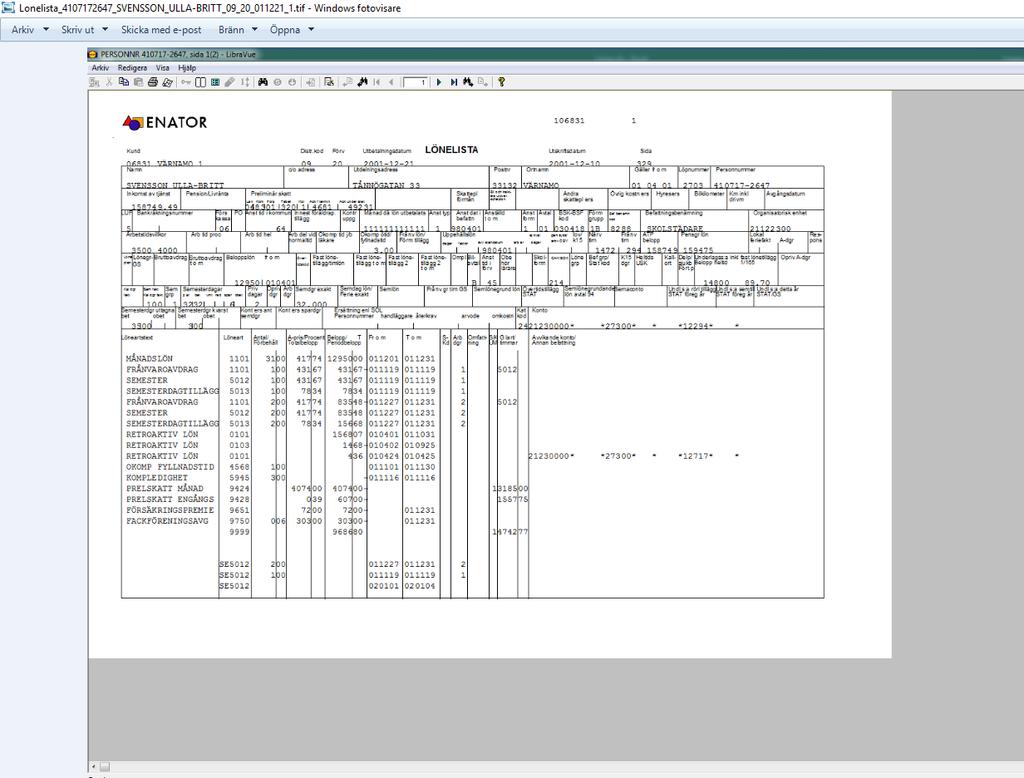Click the MÅNADSLÖN row text

click(x=150, y=359)
